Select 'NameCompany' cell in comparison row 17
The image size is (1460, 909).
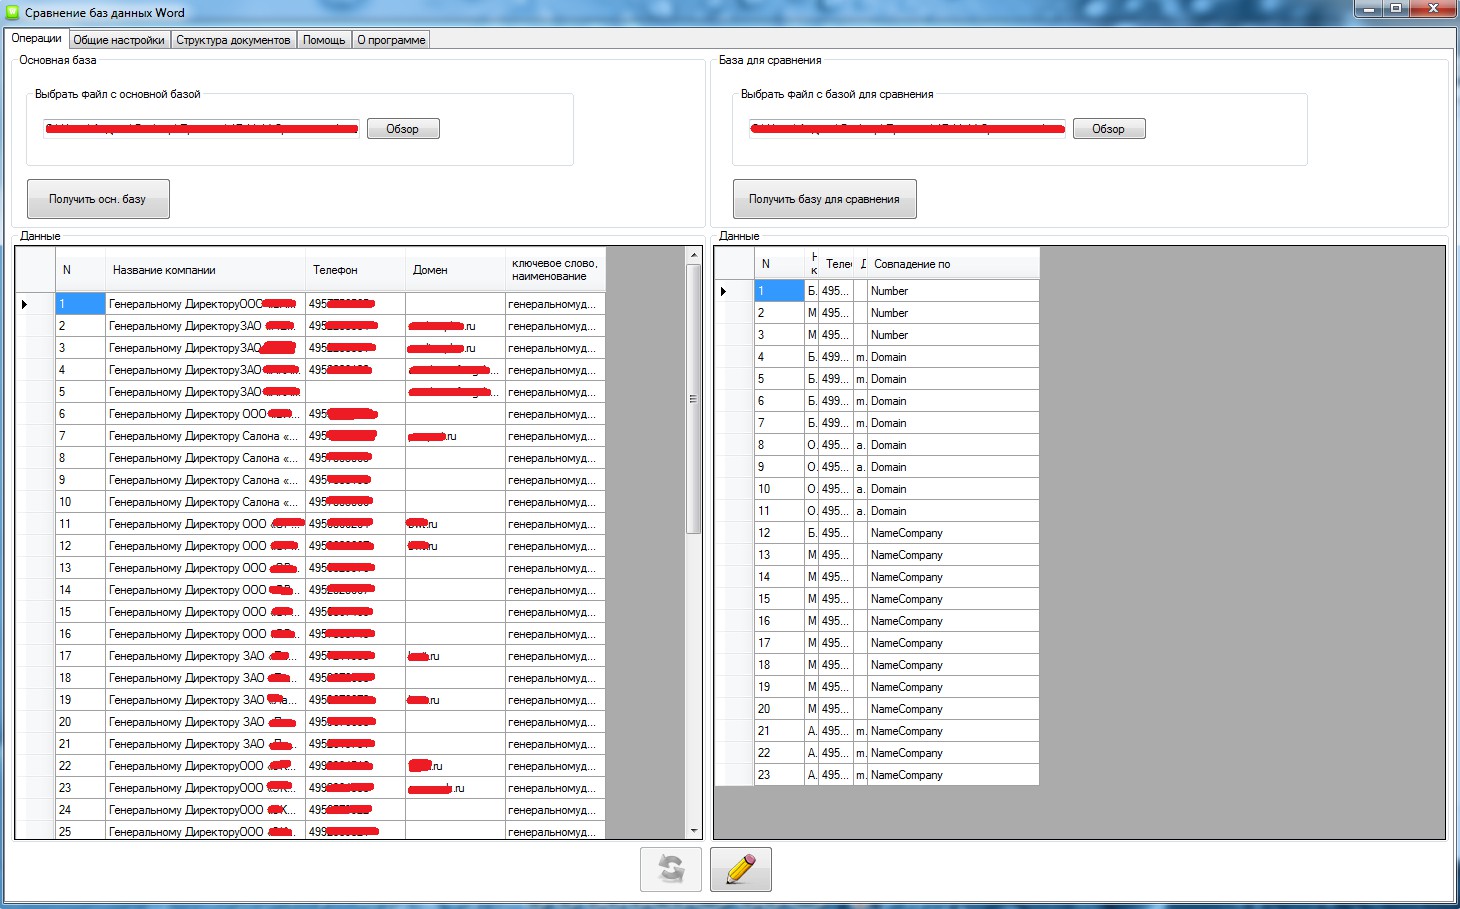click(x=953, y=643)
